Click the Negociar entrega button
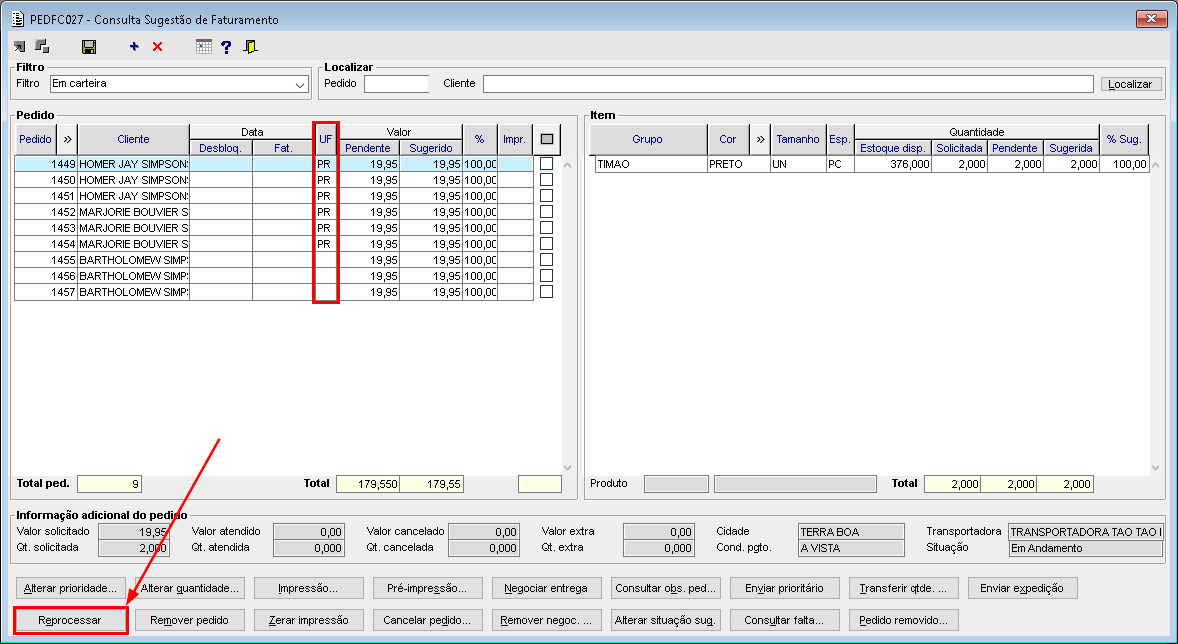This screenshot has height=644, width=1178. [x=546, y=588]
